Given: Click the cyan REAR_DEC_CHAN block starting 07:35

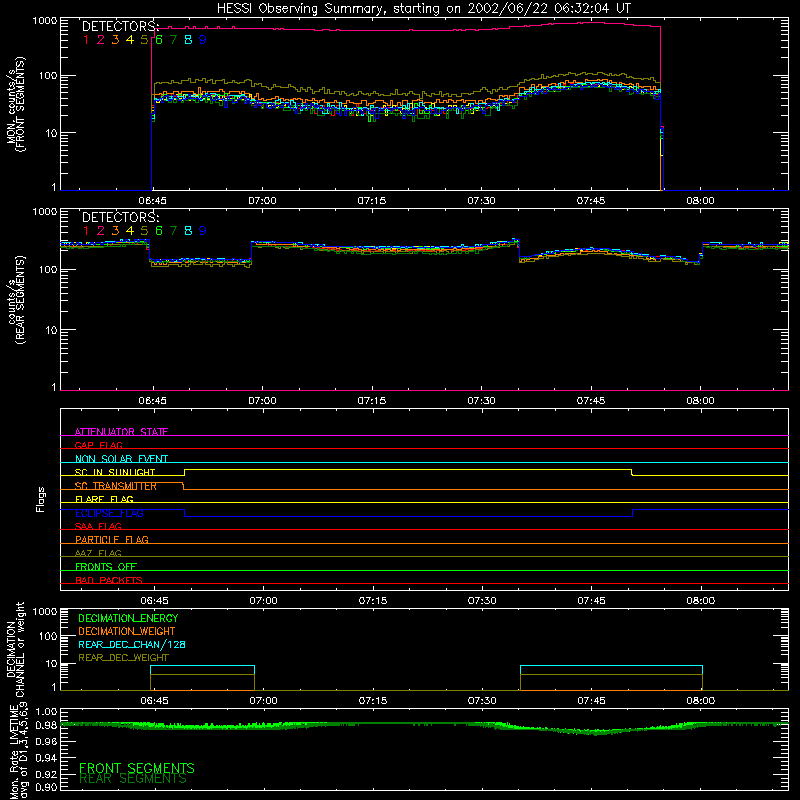Looking at the screenshot, I should [x=611, y=670].
